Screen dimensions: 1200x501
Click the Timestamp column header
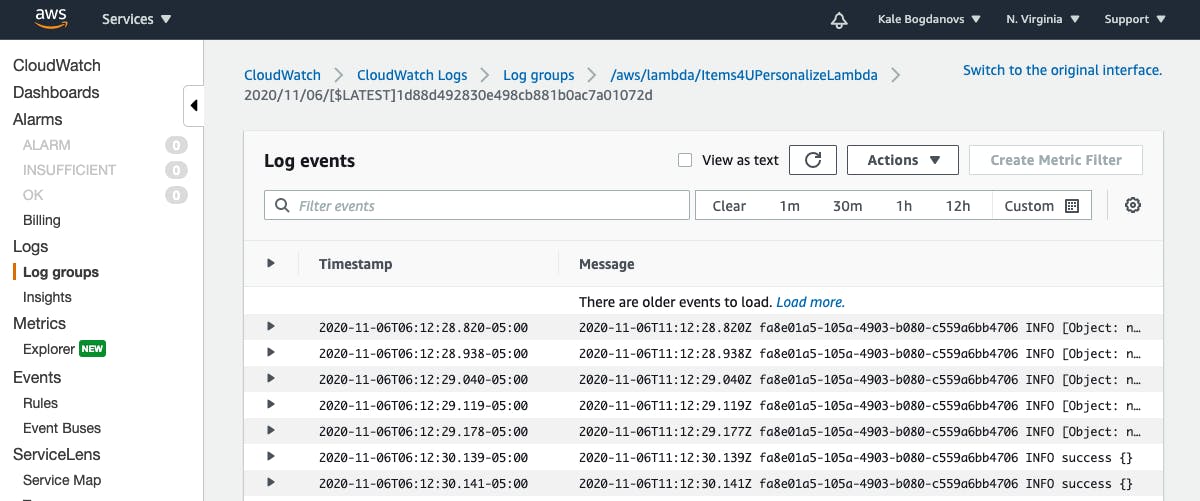coord(355,264)
